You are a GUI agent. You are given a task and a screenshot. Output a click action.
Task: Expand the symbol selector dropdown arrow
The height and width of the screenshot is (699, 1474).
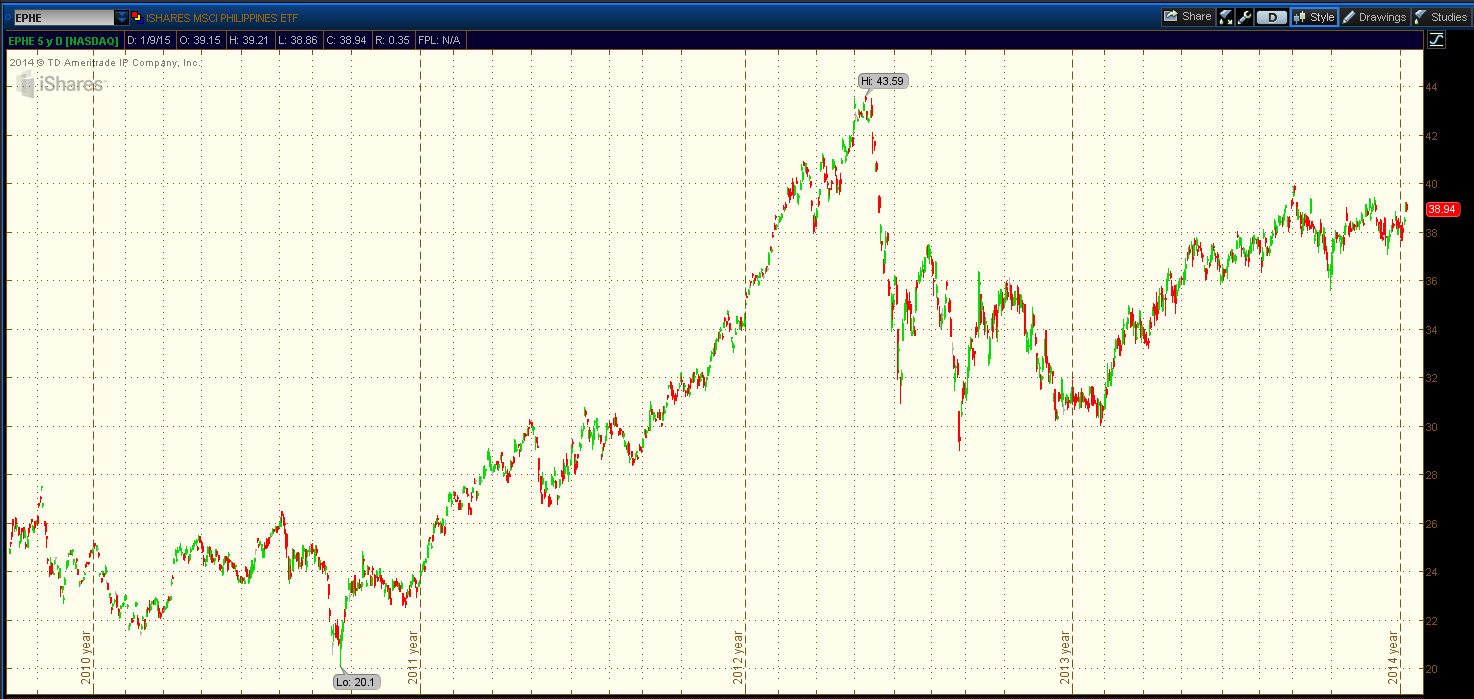pyautogui.click(x=122, y=17)
